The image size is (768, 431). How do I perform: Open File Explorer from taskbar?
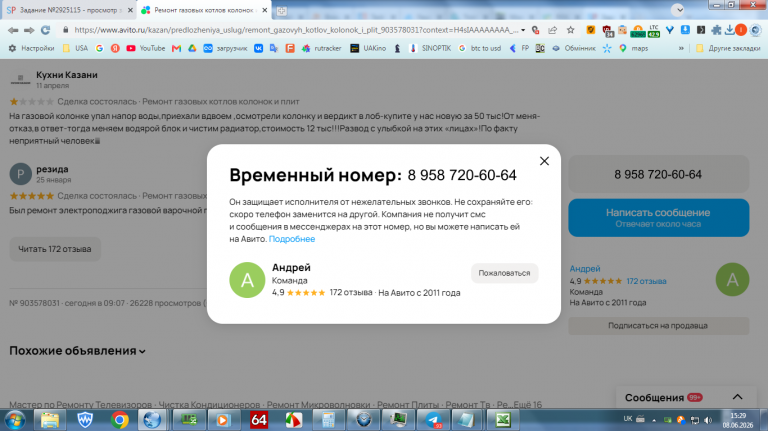pos(49,420)
